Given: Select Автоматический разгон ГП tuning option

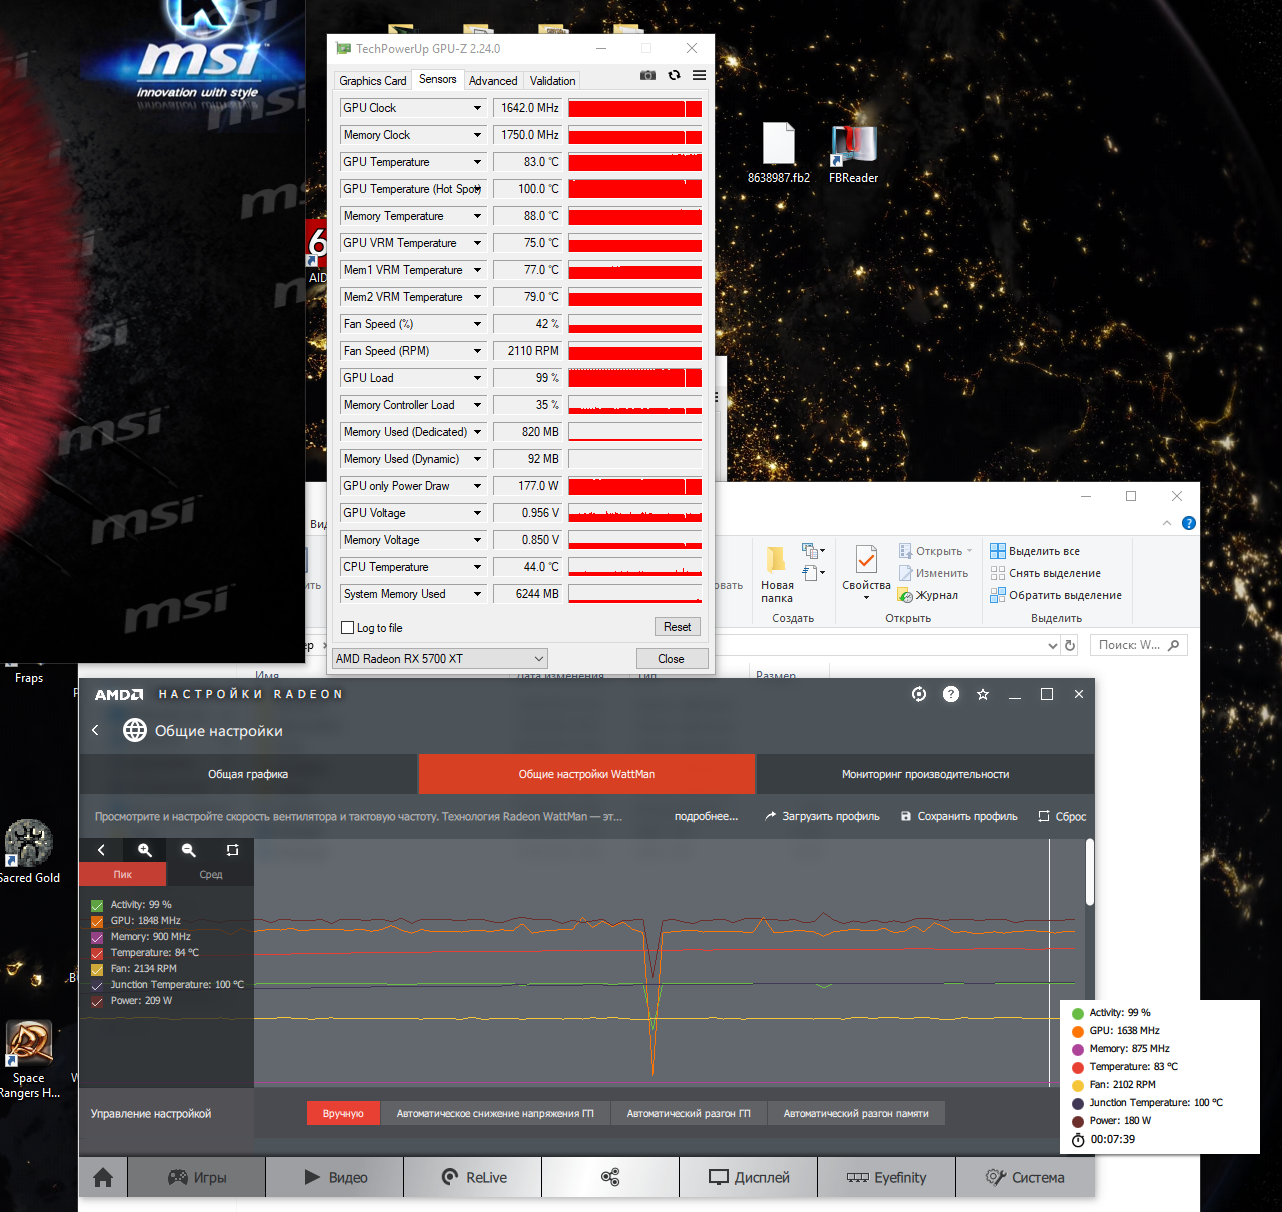Looking at the screenshot, I should point(689,1113).
